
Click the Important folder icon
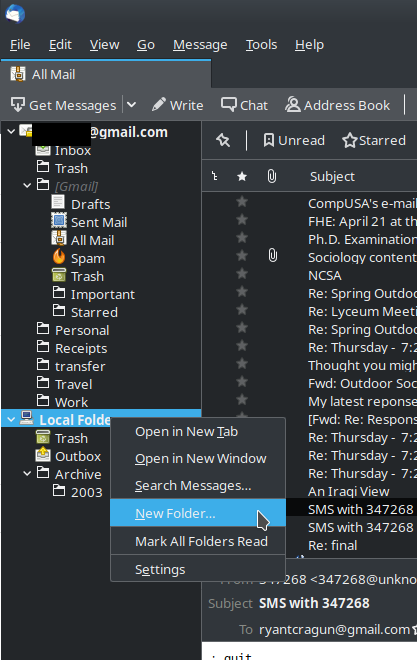coord(59,293)
